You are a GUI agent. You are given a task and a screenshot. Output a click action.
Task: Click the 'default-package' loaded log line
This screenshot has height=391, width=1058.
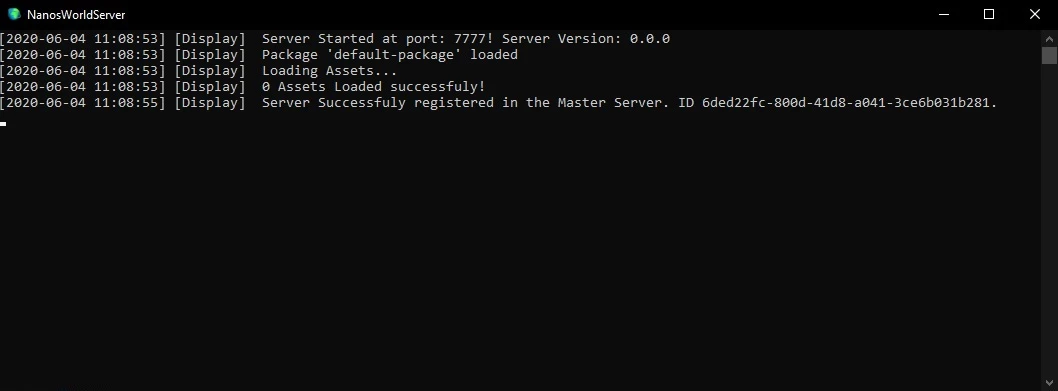pyautogui.click(x=259, y=55)
